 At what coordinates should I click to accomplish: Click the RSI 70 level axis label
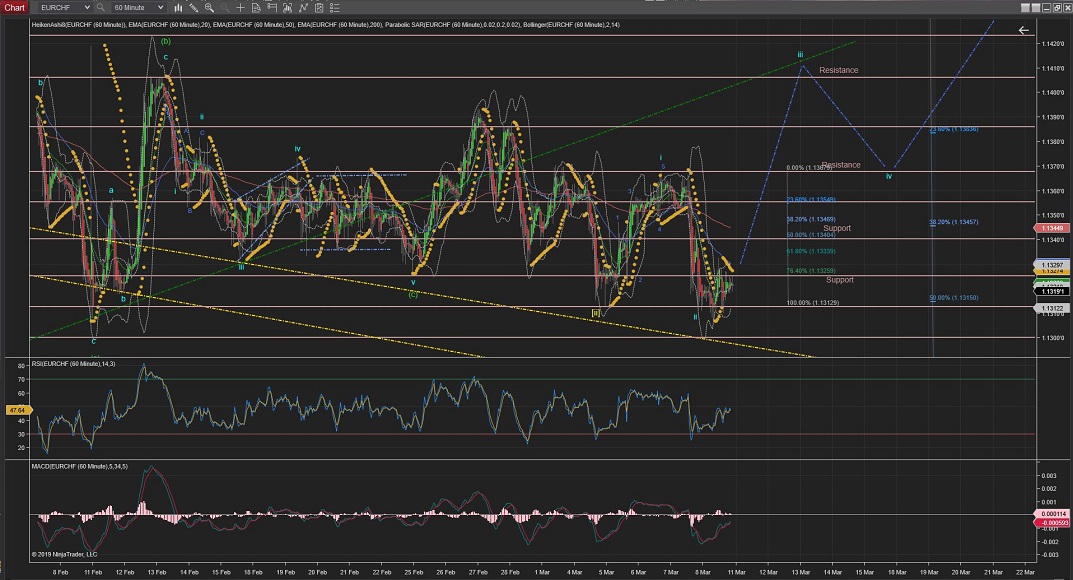(x=21, y=380)
